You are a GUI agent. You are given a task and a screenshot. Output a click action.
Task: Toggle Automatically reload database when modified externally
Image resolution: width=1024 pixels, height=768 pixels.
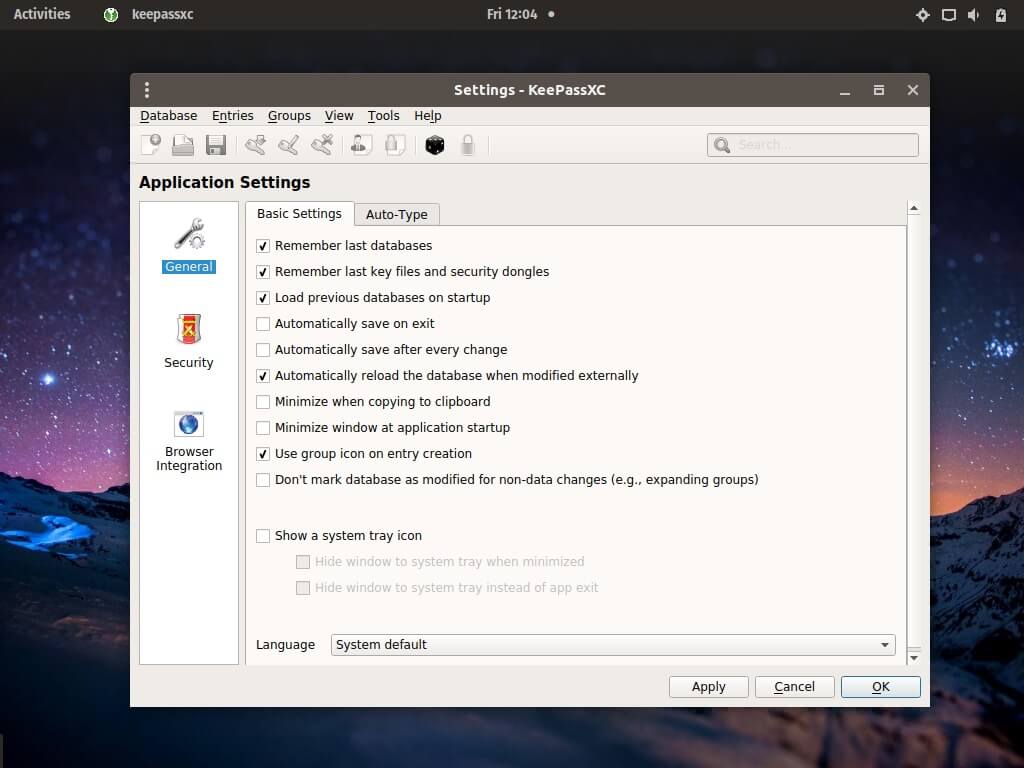pos(263,376)
